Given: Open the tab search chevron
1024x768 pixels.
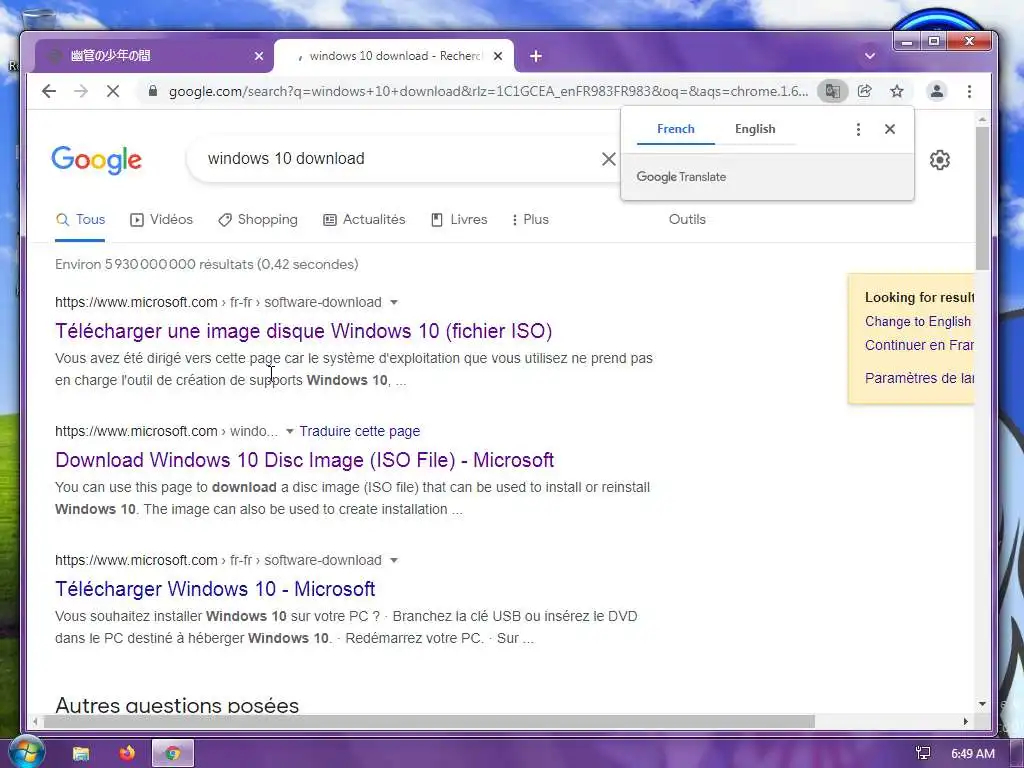Looking at the screenshot, I should [x=869, y=56].
